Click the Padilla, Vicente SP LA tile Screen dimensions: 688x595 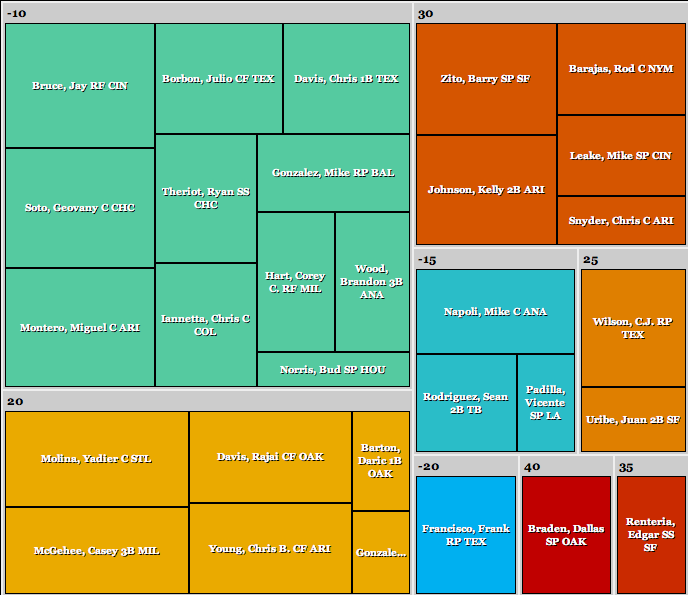click(545, 403)
